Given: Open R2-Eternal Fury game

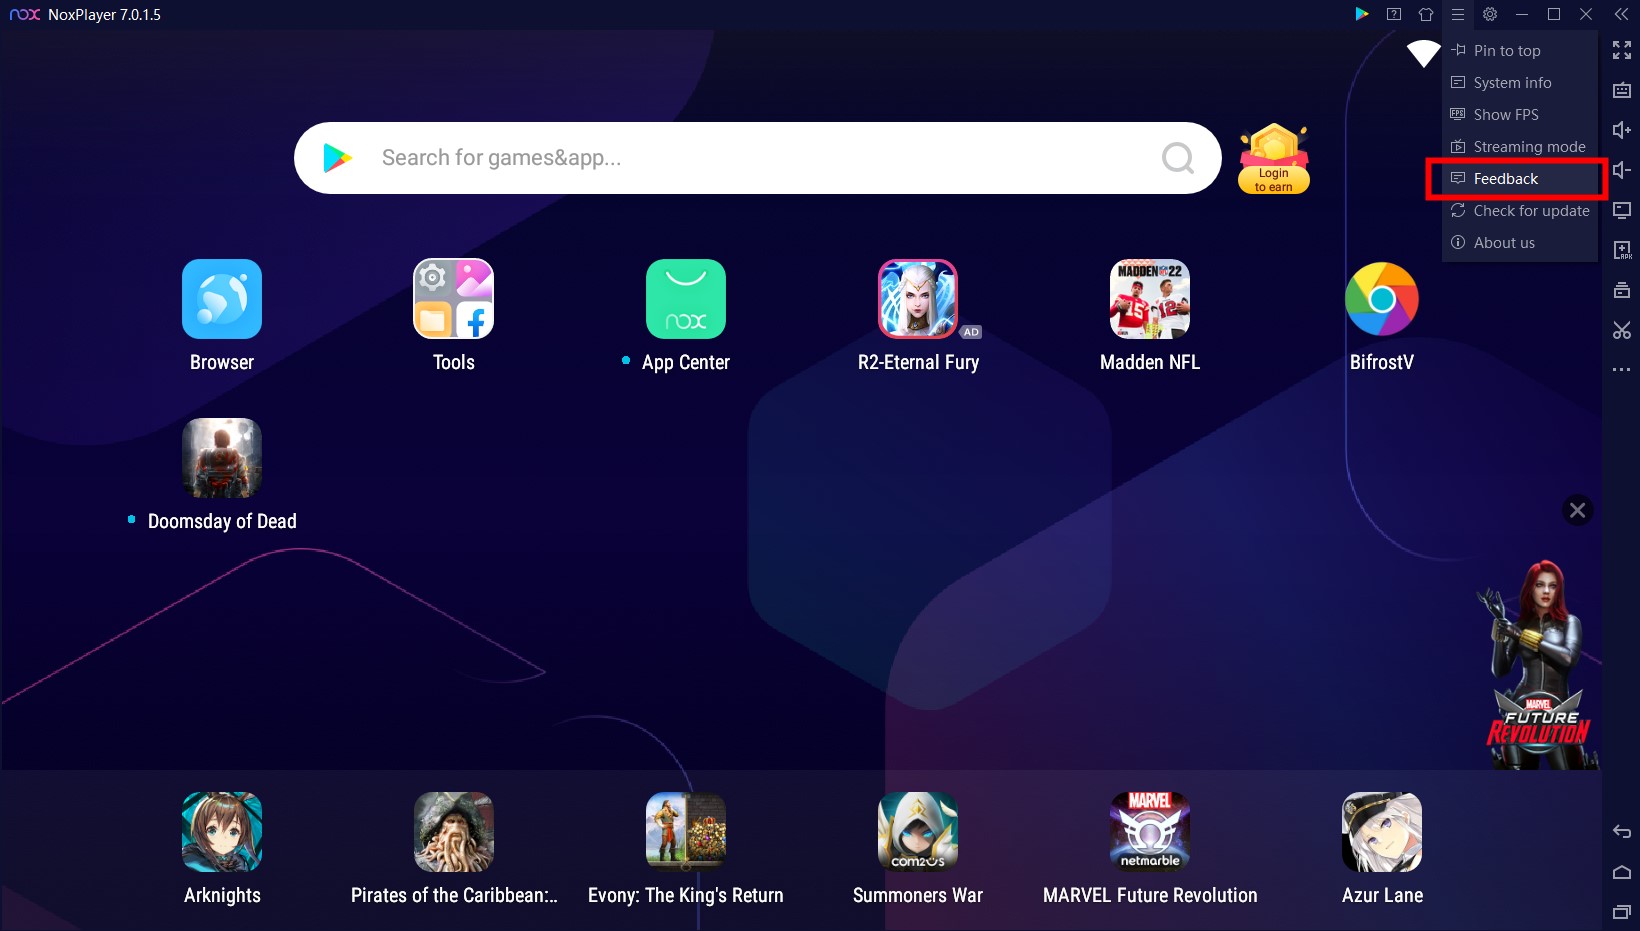Looking at the screenshot, I should coord(918,299).
